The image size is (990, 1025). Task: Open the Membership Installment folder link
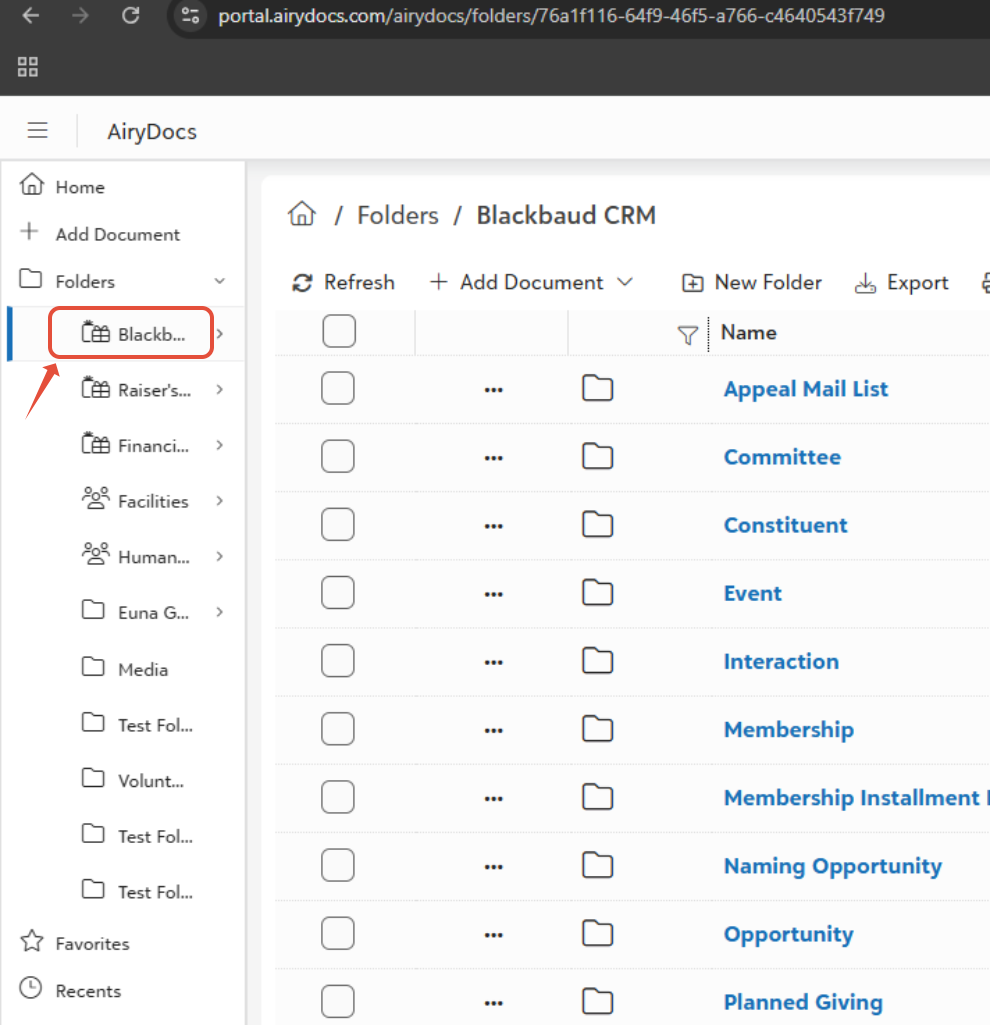click(856, 798)
